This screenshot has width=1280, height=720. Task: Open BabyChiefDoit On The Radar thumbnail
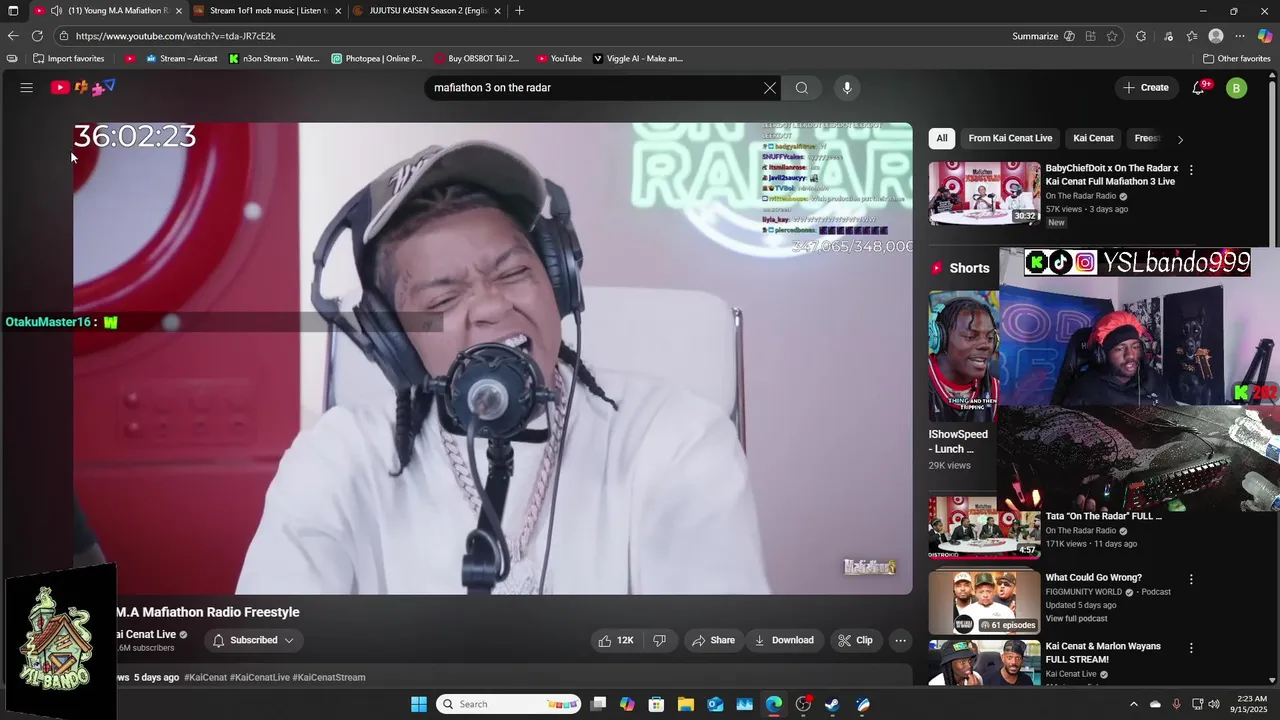984,193
